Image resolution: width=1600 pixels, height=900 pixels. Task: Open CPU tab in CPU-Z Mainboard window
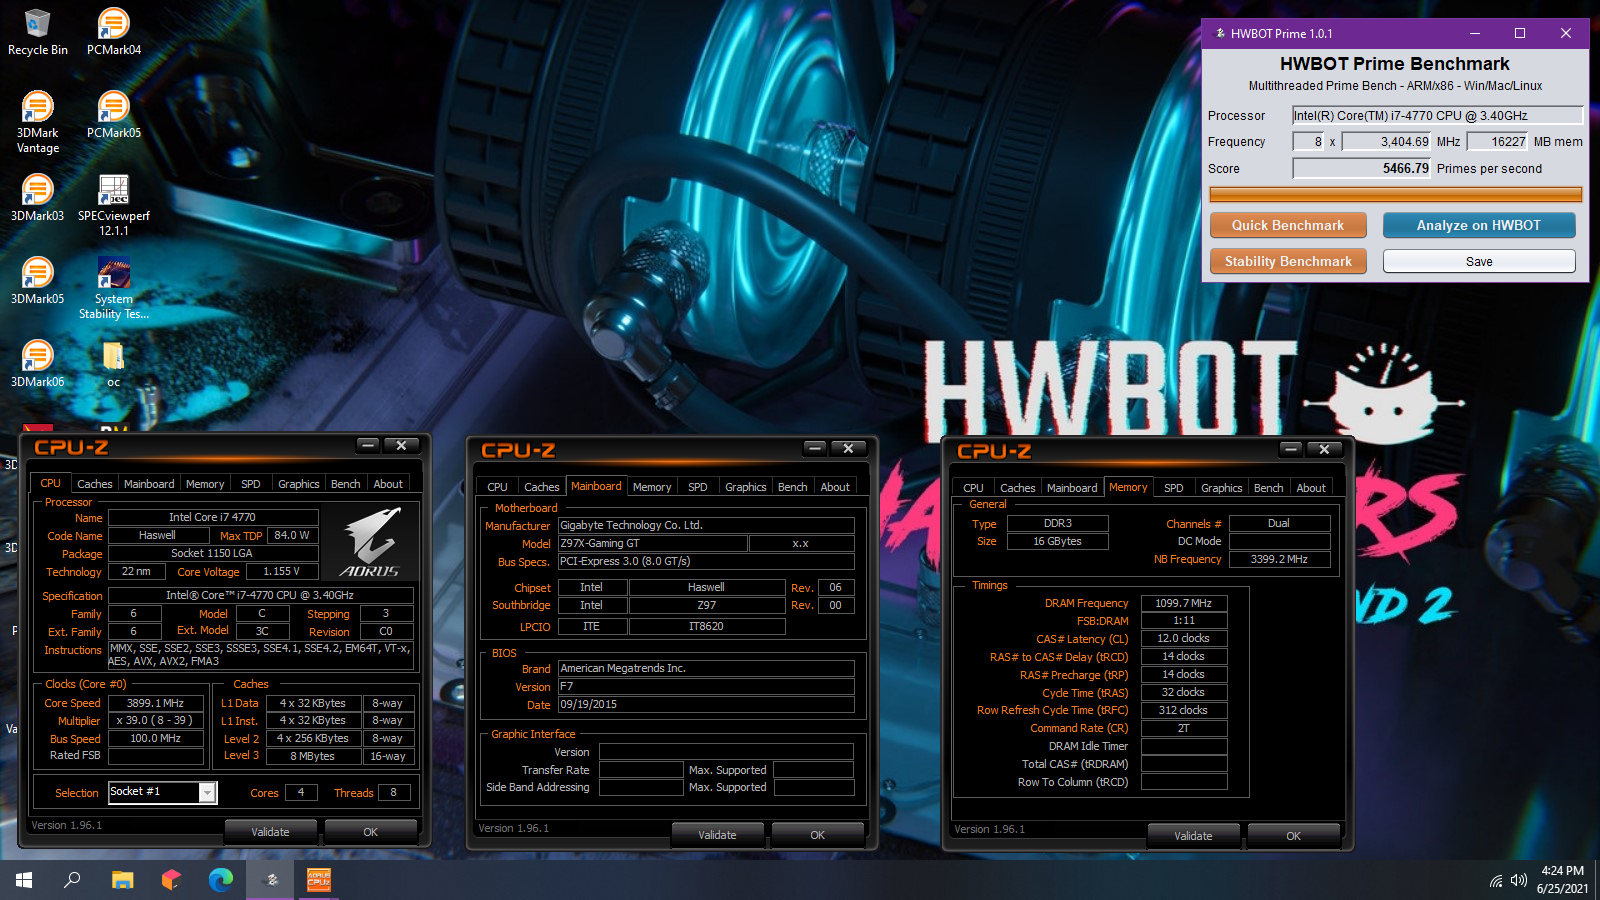pyautogui.click(x=498, y=487)
